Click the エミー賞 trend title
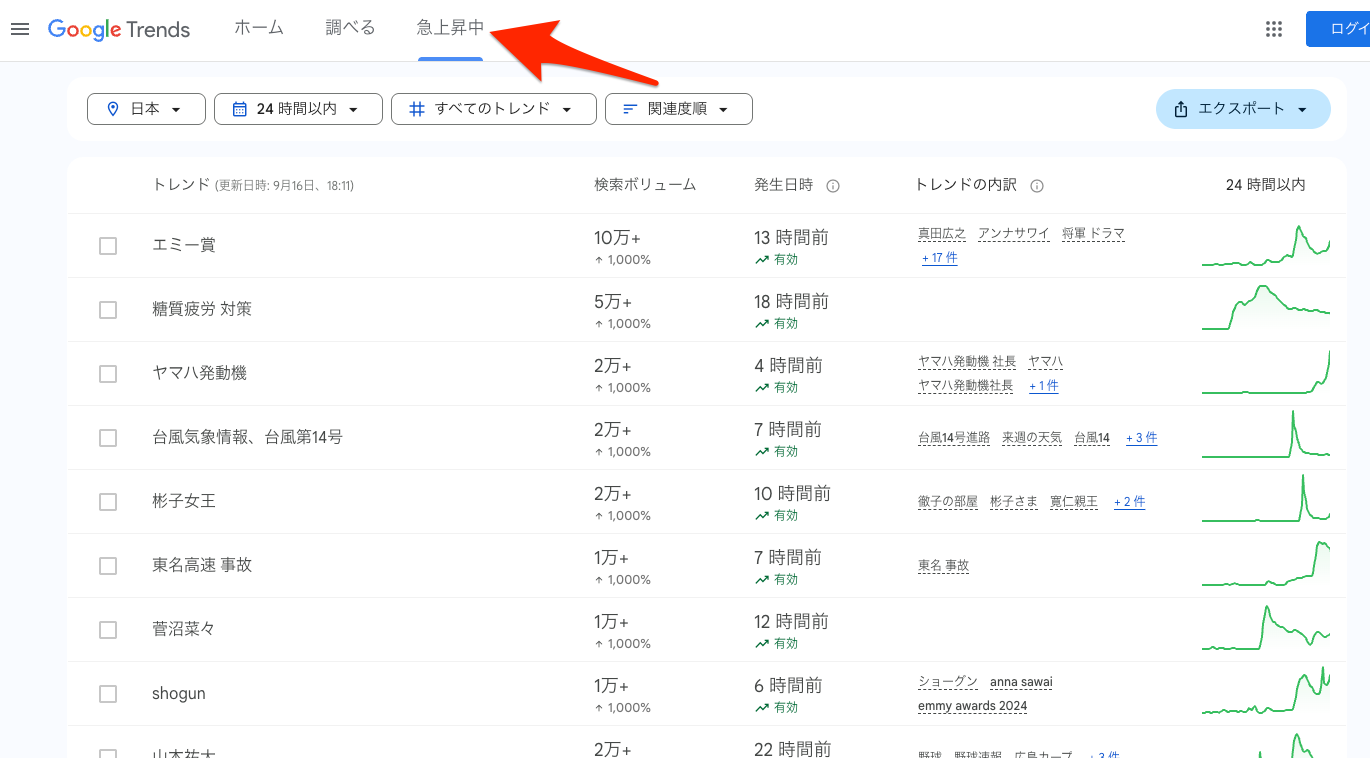The width and height of the screenshot is (1370, 758). [x=184, y=245]
